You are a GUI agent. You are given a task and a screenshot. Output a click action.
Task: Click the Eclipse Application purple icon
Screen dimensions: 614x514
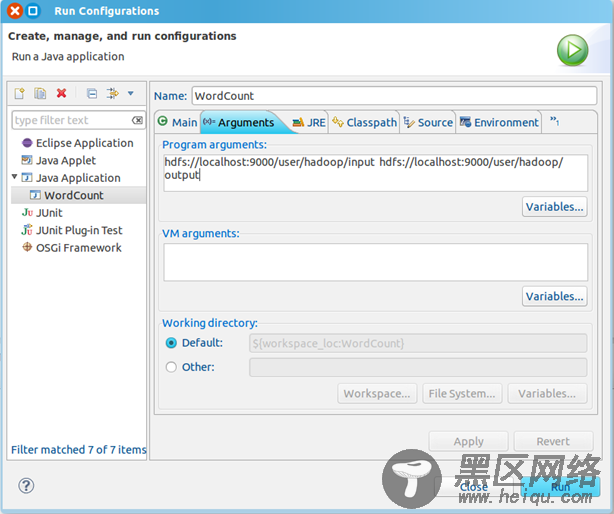pos(27,143)
